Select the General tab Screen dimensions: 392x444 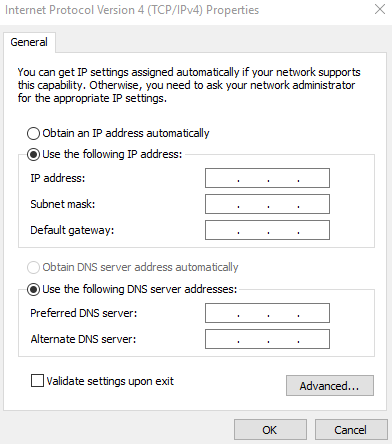[x=29, y=42]
